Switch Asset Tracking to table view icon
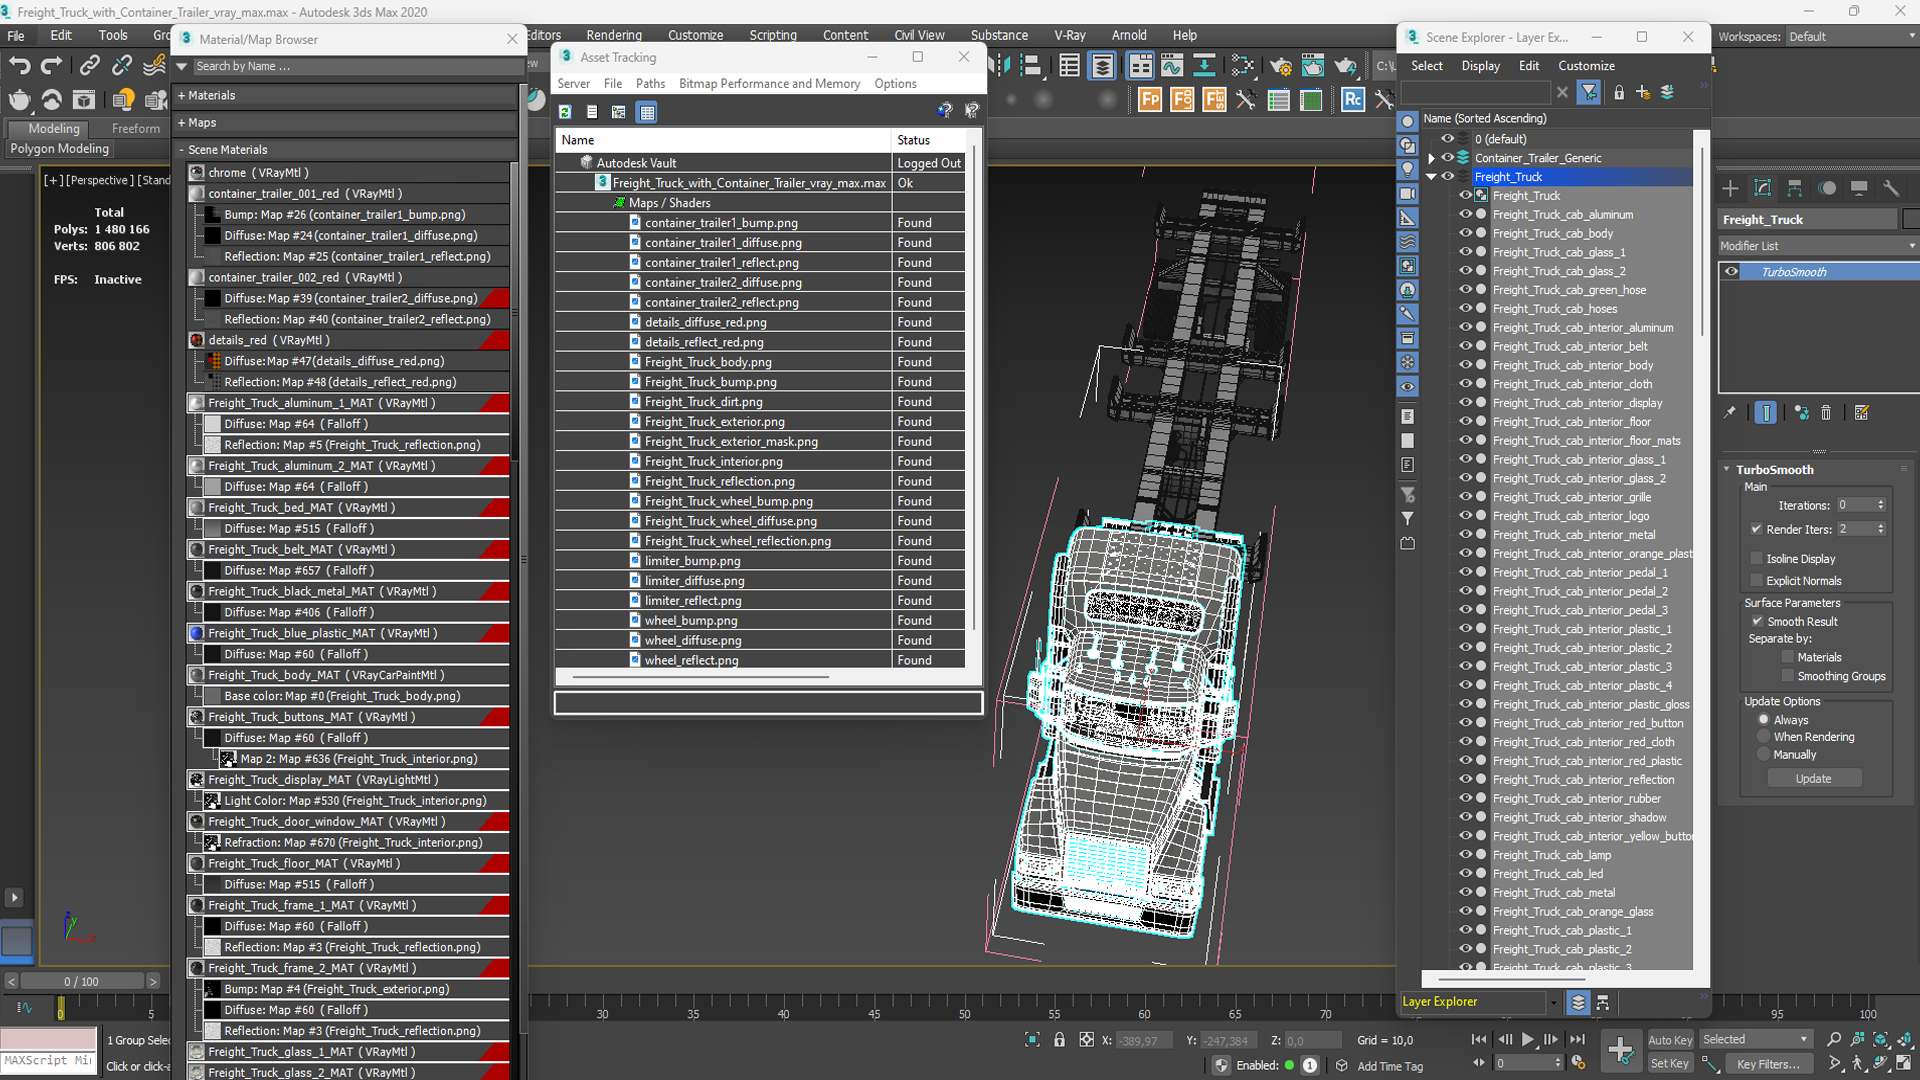 point(647,112)
